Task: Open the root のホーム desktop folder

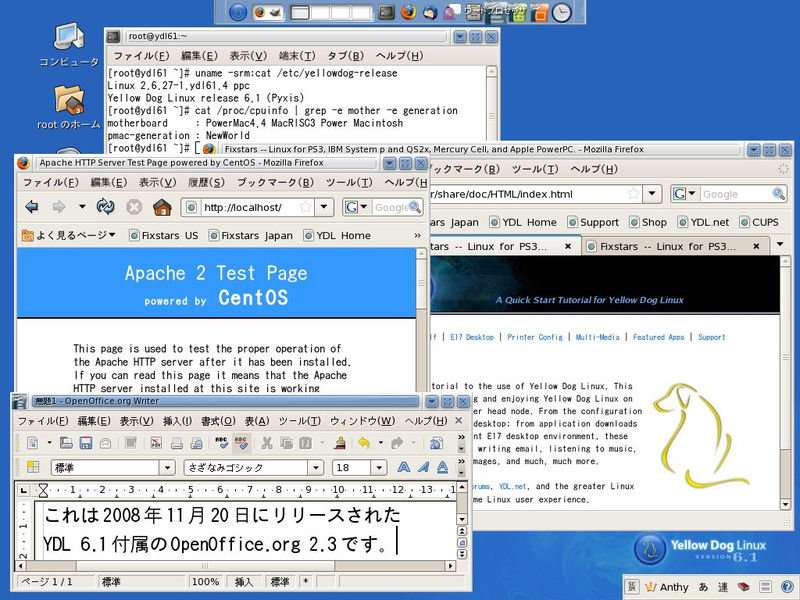Action: [x=69, y=107]
